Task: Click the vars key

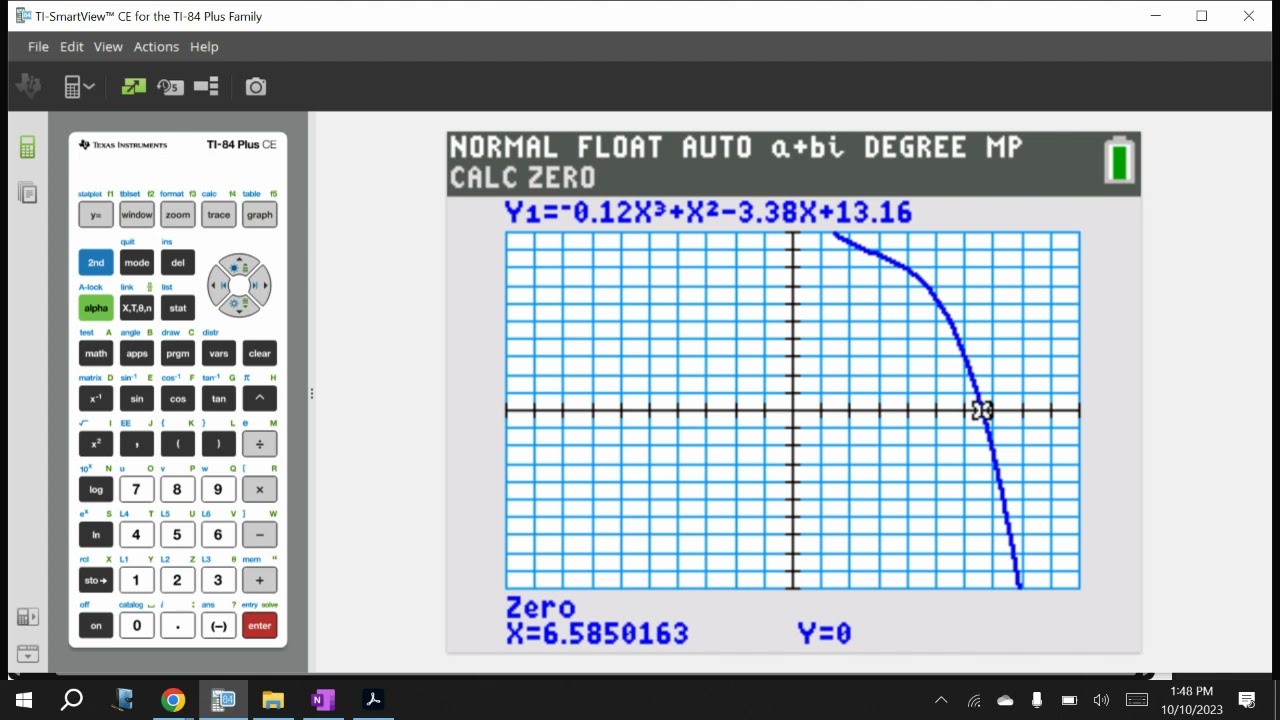Action: click(219, 353)
